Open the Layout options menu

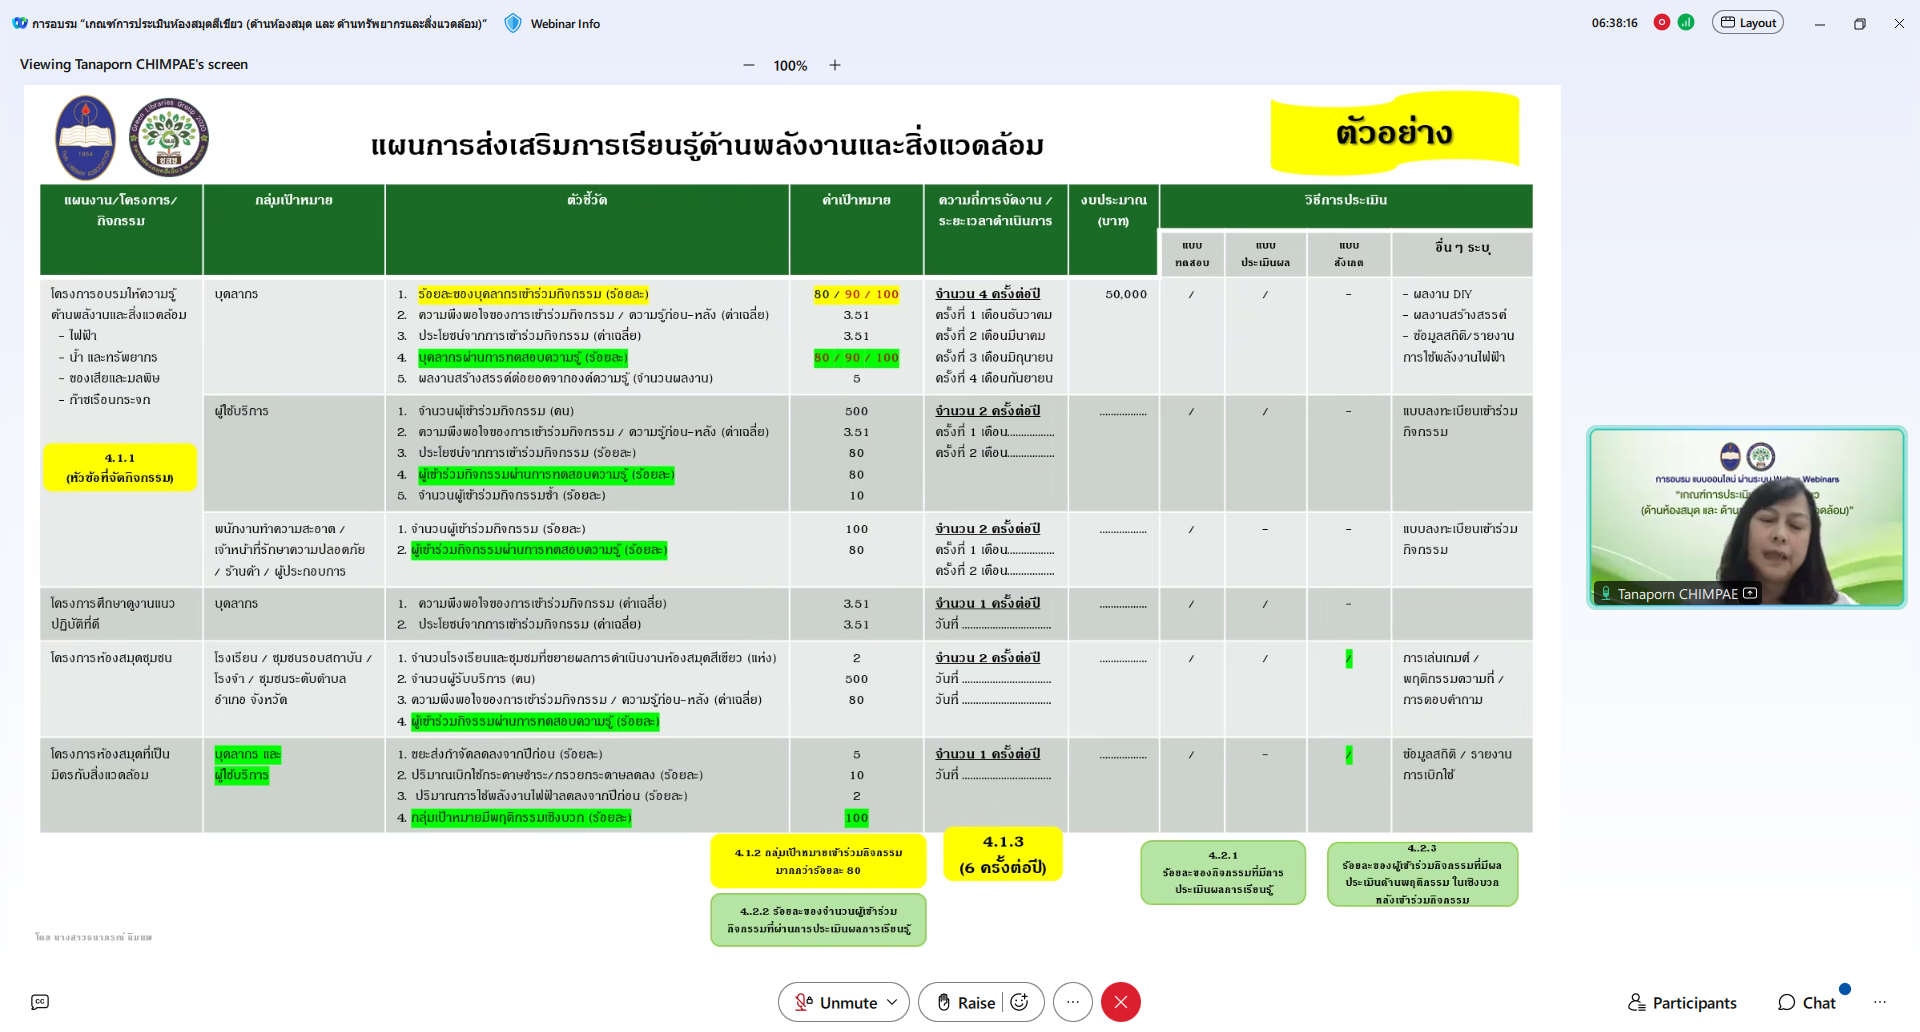[1747, 22]
